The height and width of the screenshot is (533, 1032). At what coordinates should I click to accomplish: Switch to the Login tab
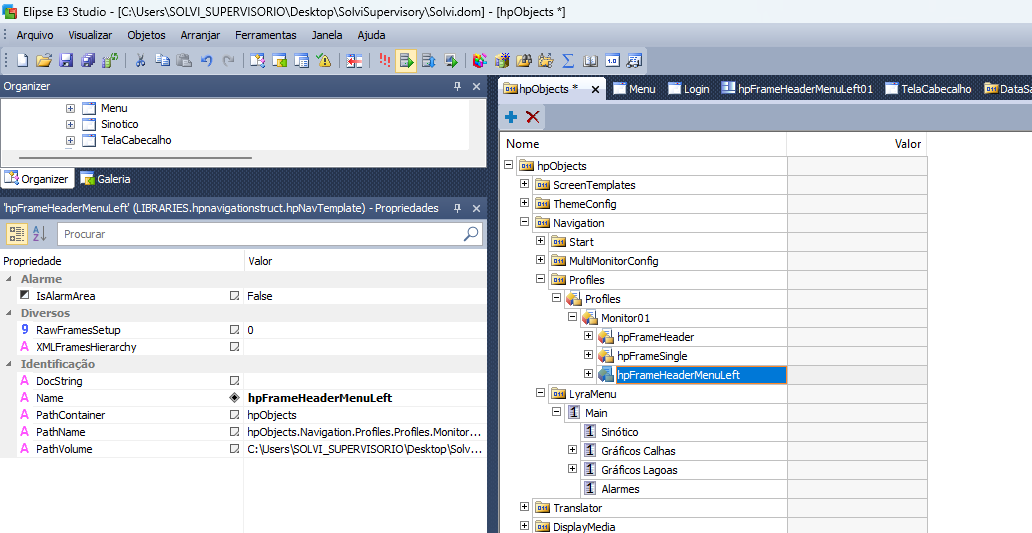tap(689, 89)
